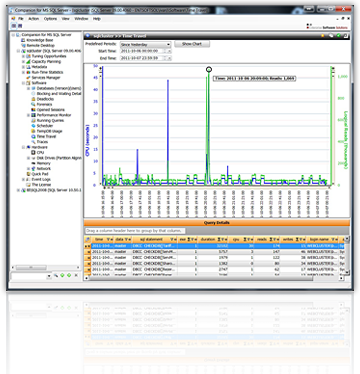Click the Start Time field
This screenshot has height=374, width=360.
pyautogui.click(x=145, y=51)
